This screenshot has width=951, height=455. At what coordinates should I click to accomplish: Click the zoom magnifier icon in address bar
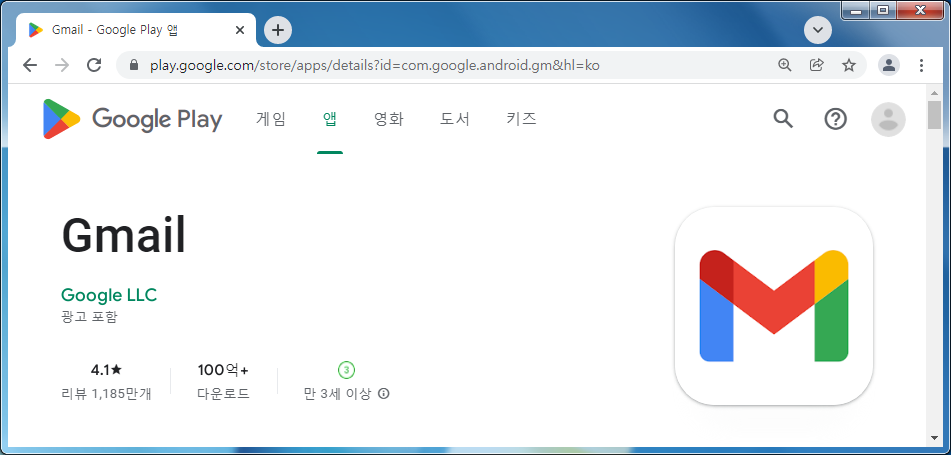point(785,65)
